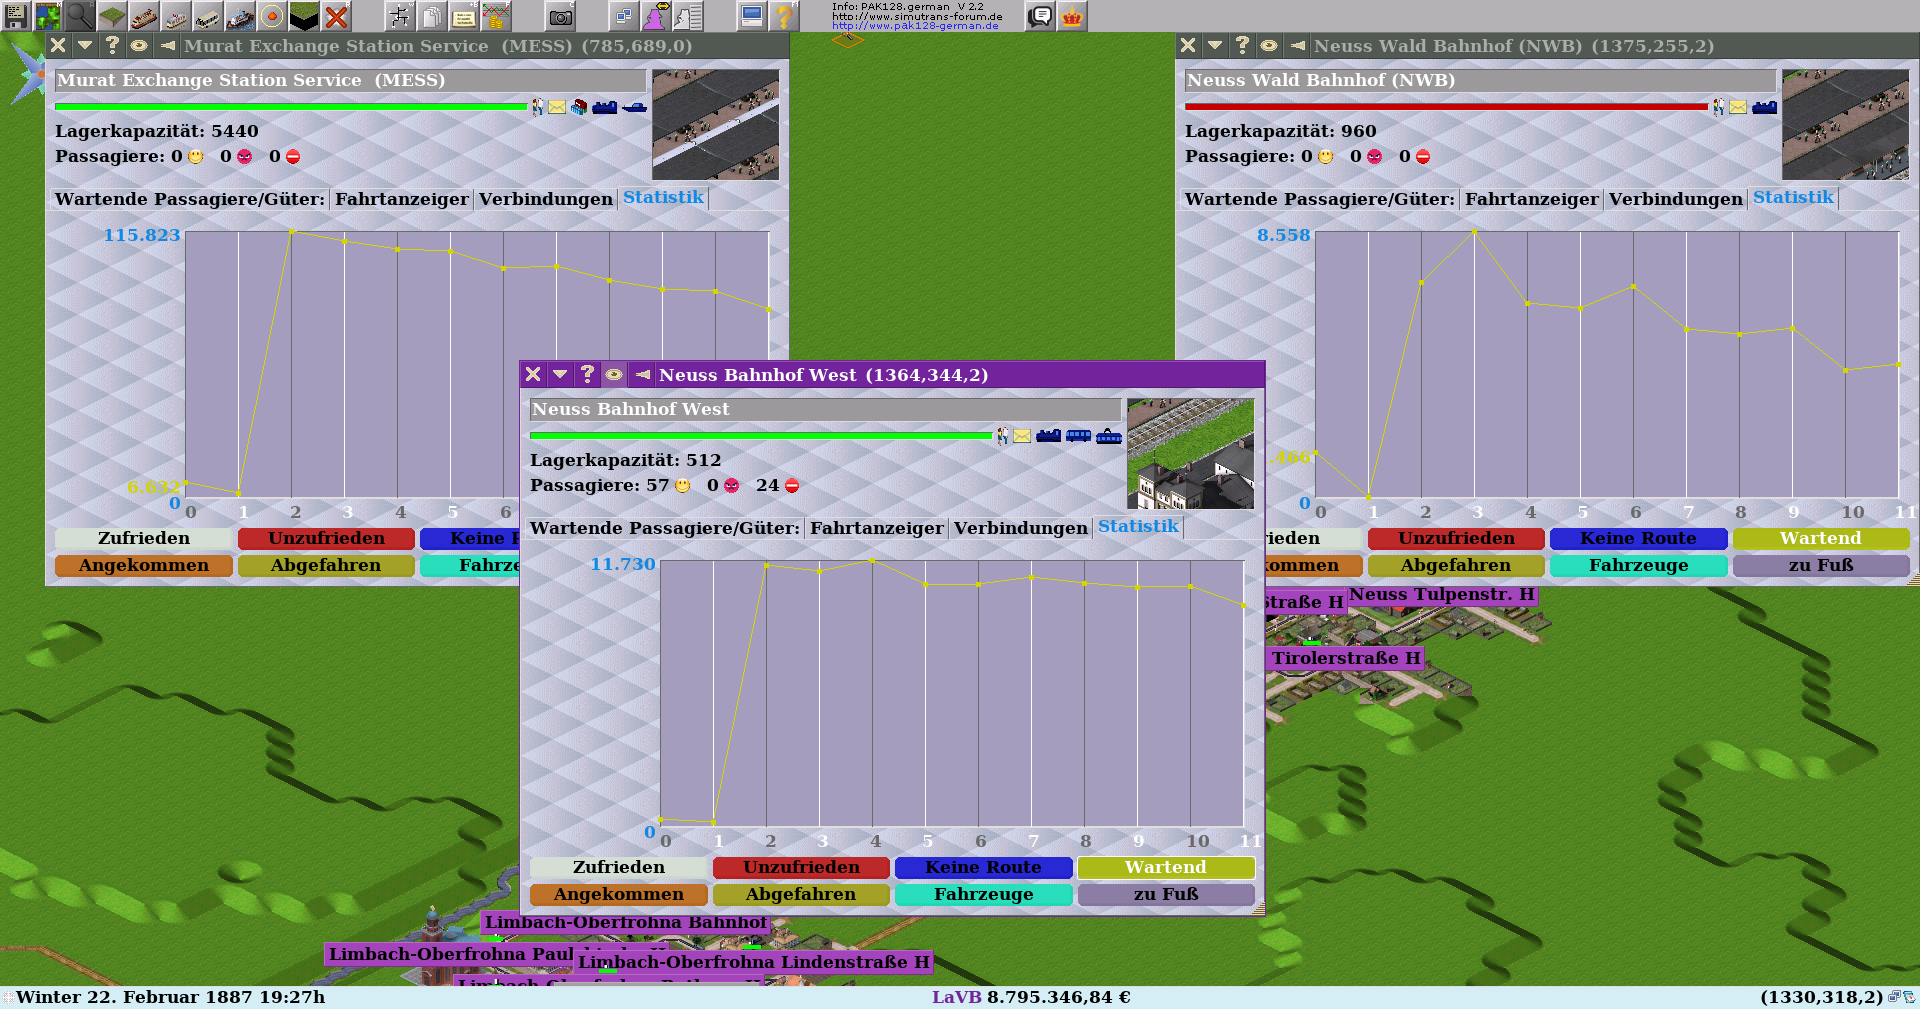Viewport: 1920px width, 1009px height.
Task: Select the red X remove tool
Action: pos(337,16)
